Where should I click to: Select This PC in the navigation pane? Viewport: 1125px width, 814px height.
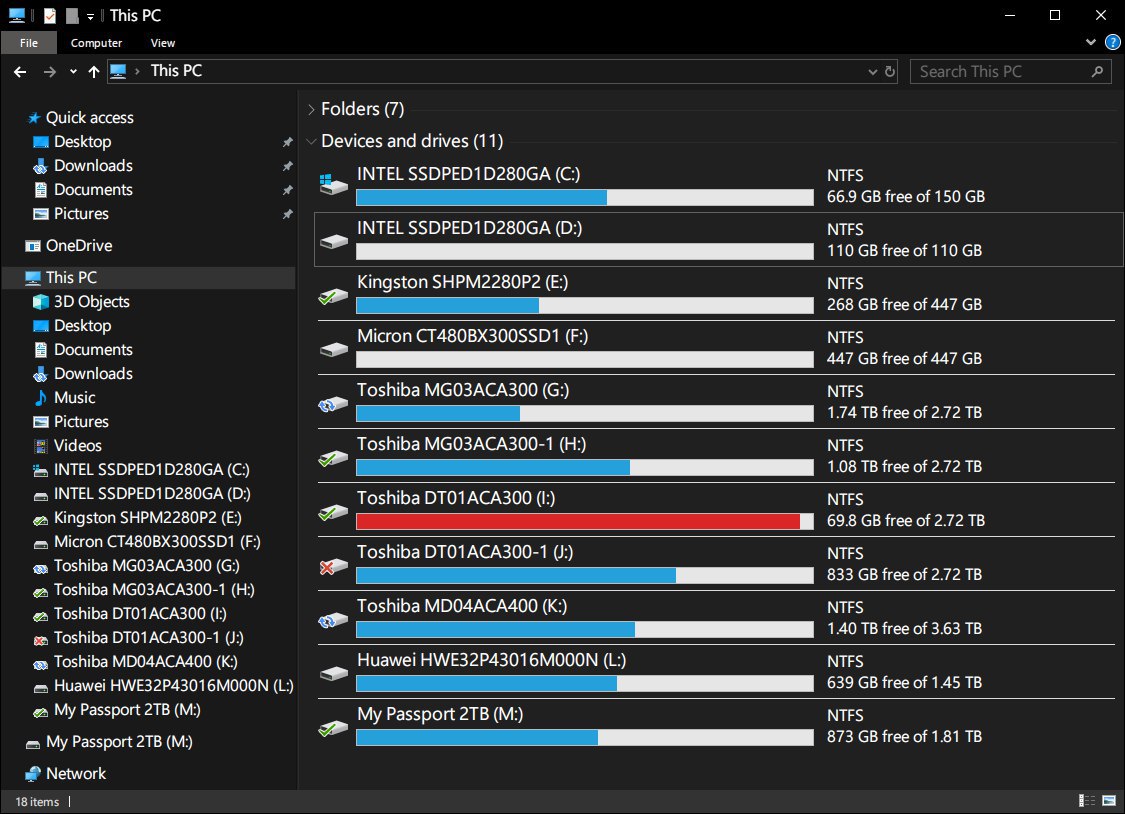(x=149, y=278)
